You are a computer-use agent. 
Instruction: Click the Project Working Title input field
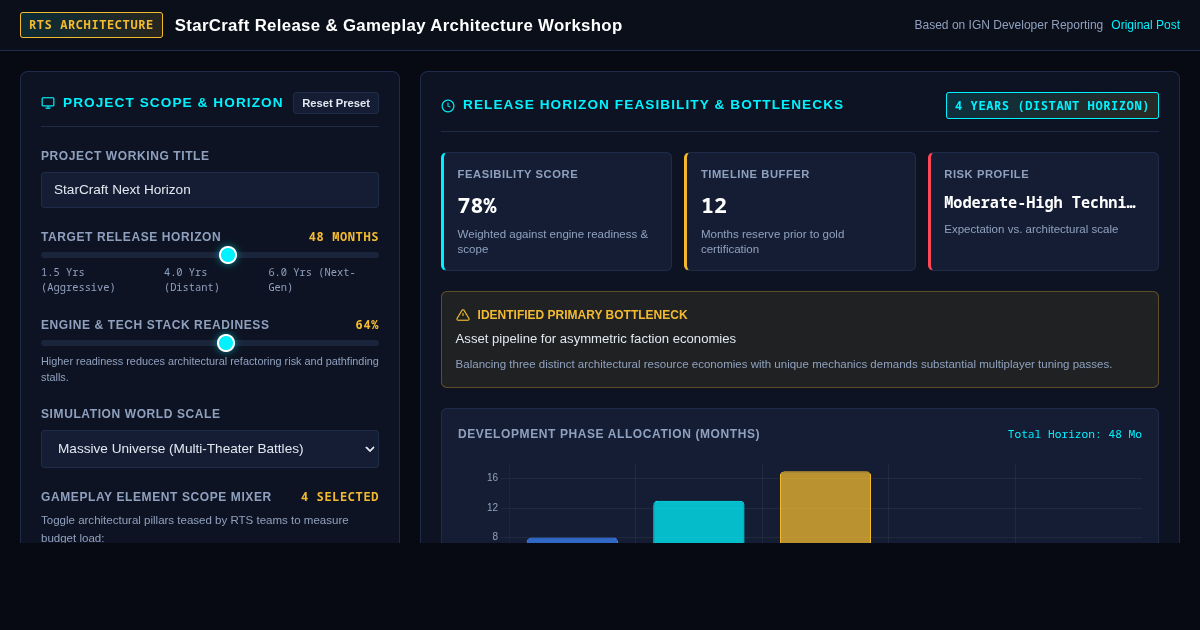[210, 190]
